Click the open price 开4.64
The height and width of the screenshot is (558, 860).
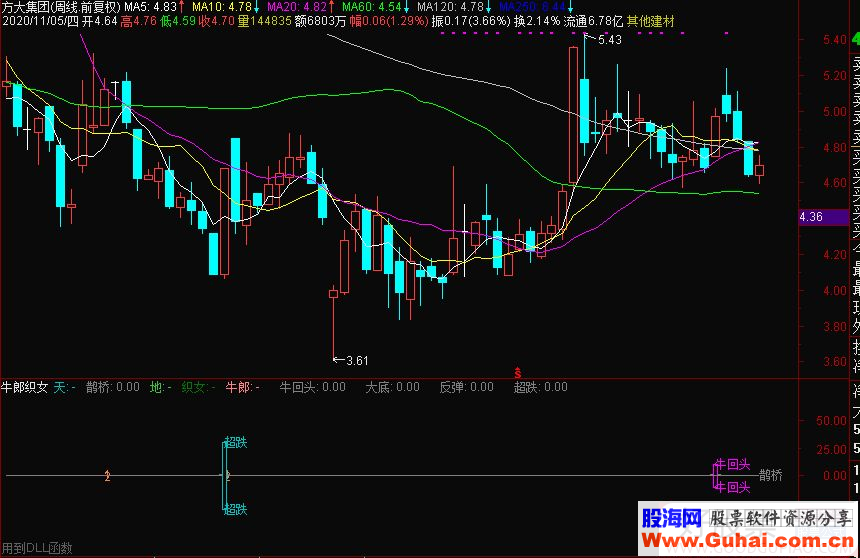click(x=100, y=21)
